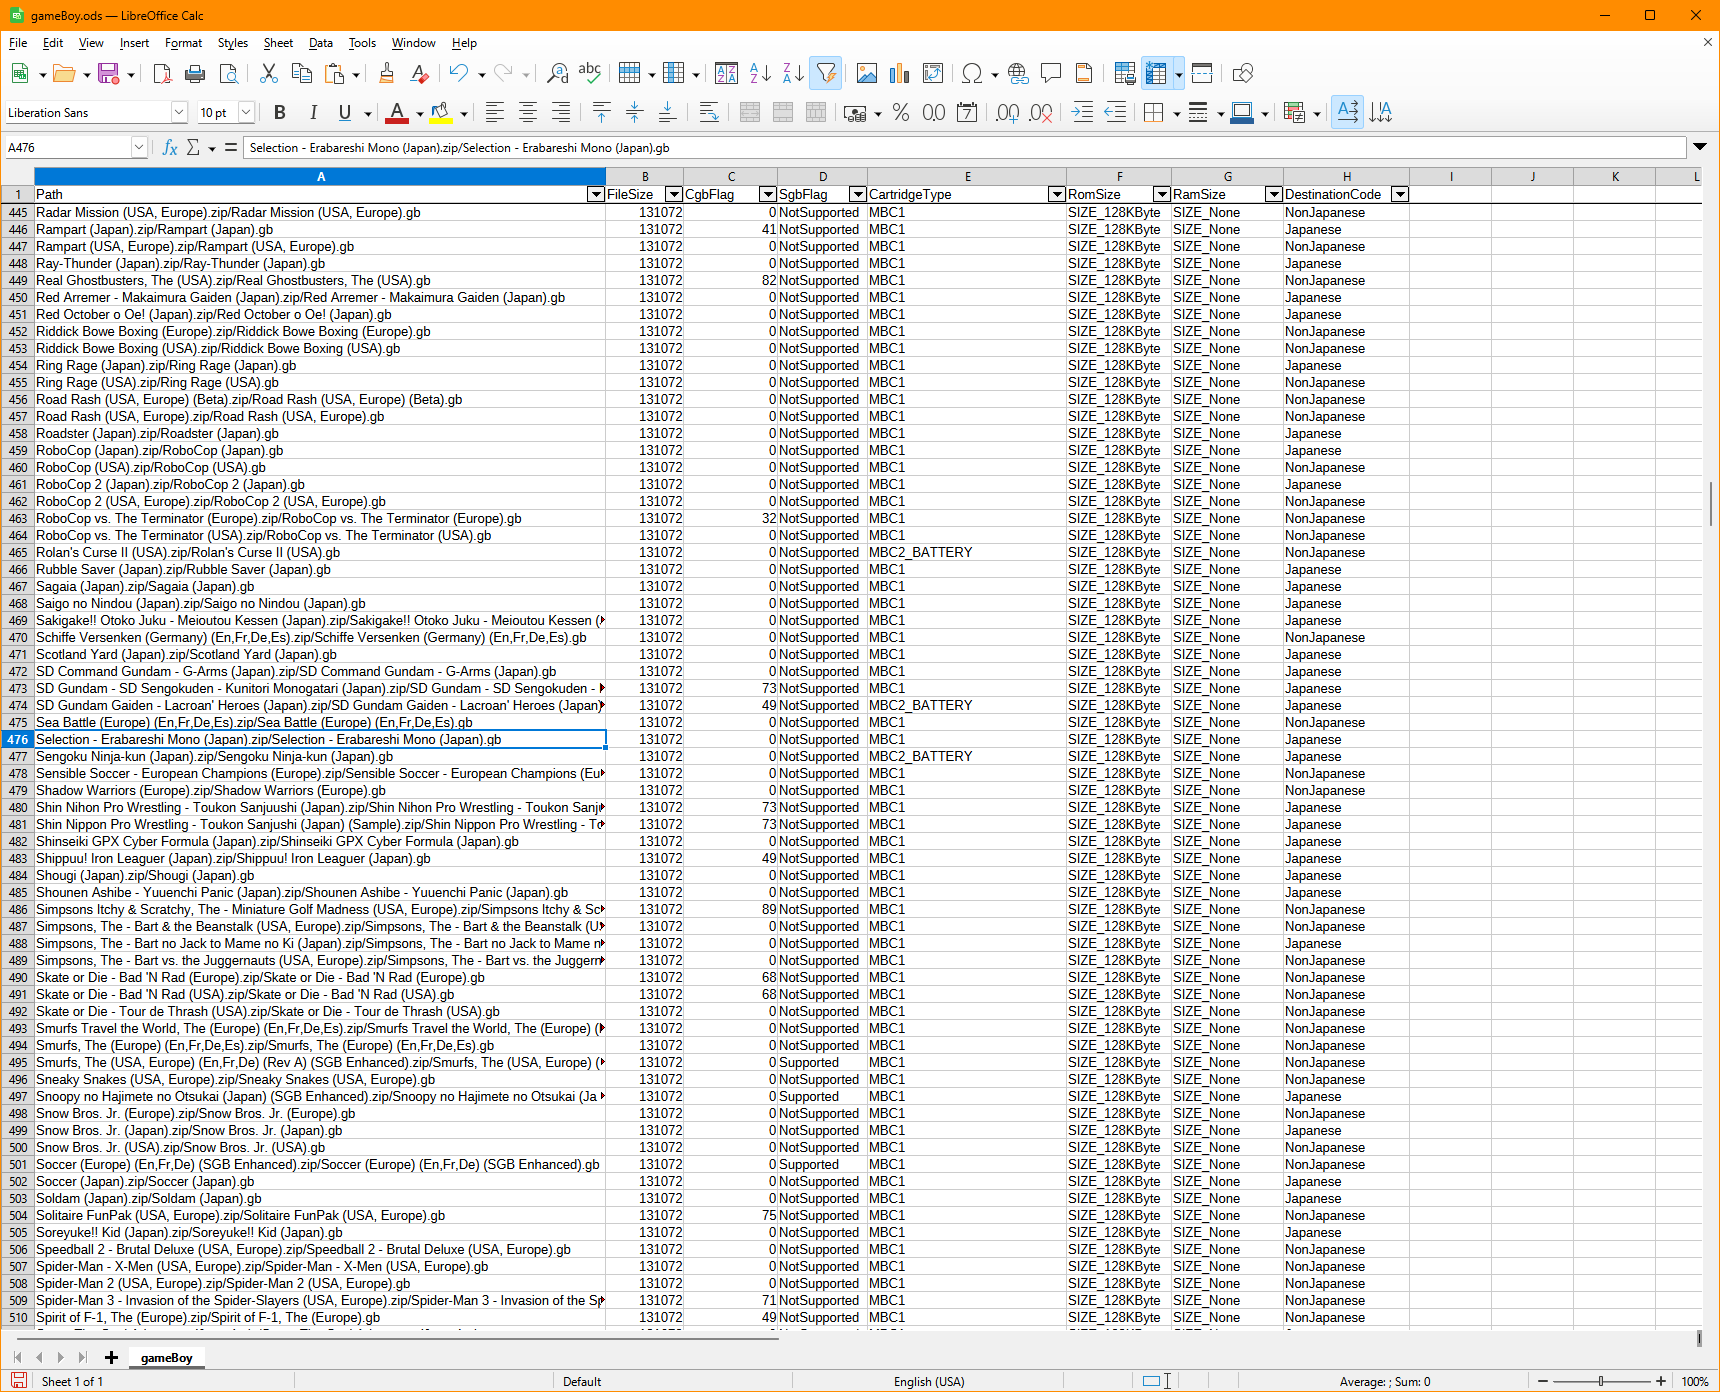Toggle the highlighted A-arrows button beside conditional formatting
The height and width of the screenshot is (1392, 1720).
point(1348,112)
